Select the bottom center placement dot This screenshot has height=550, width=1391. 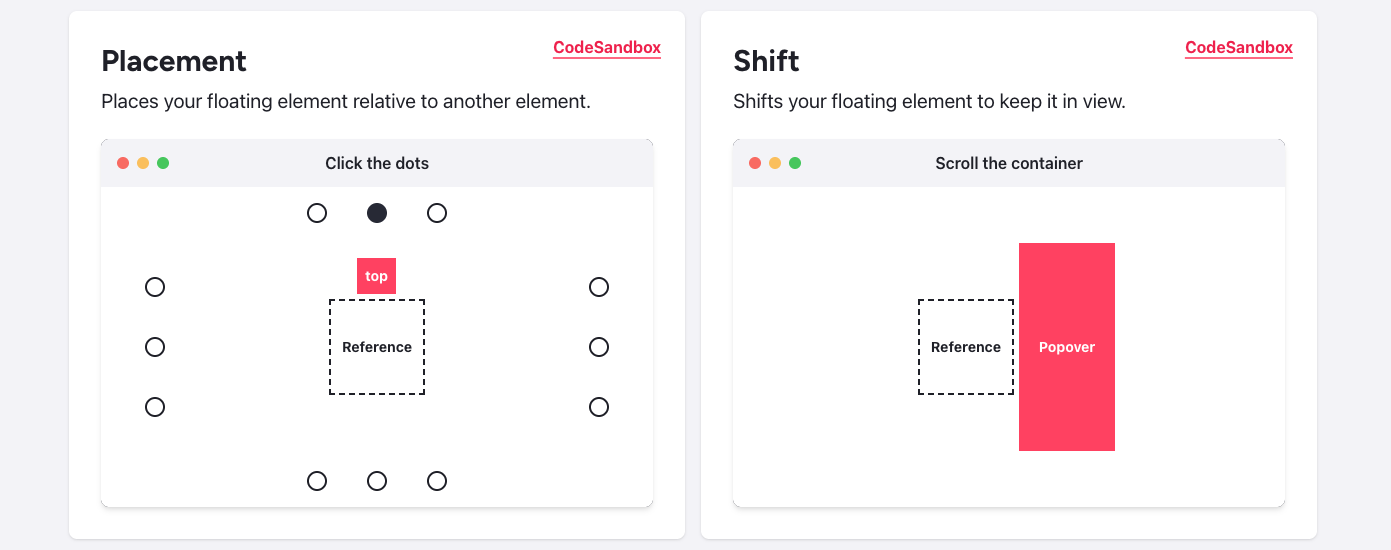point(377,481)
